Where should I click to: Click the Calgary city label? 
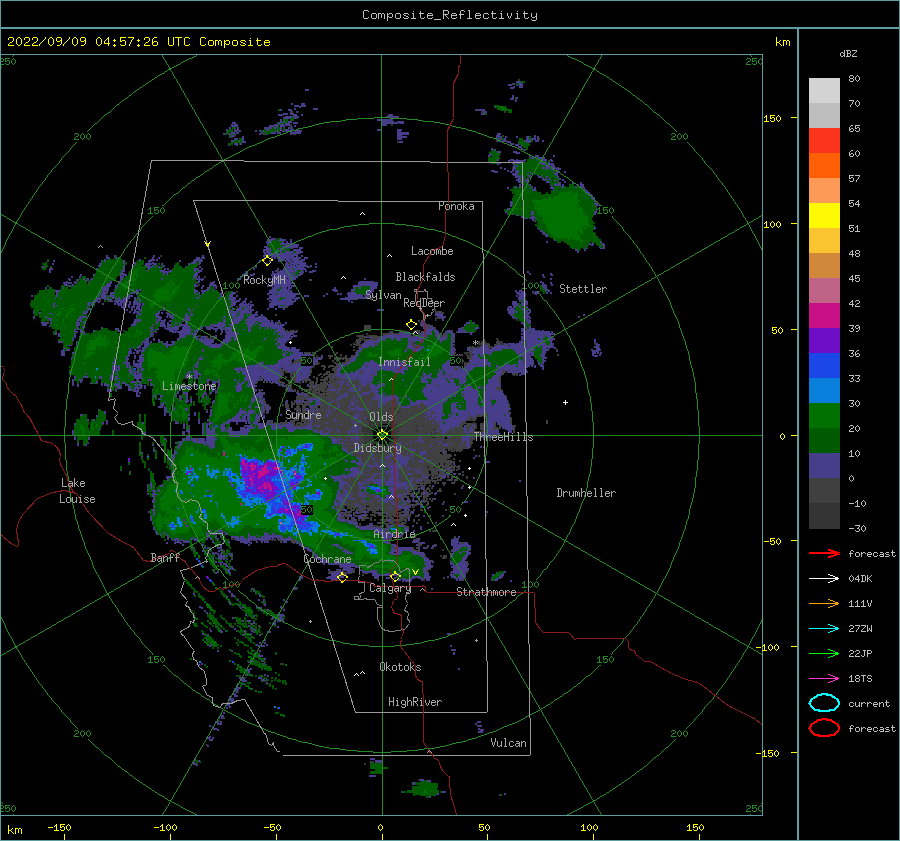390,588
